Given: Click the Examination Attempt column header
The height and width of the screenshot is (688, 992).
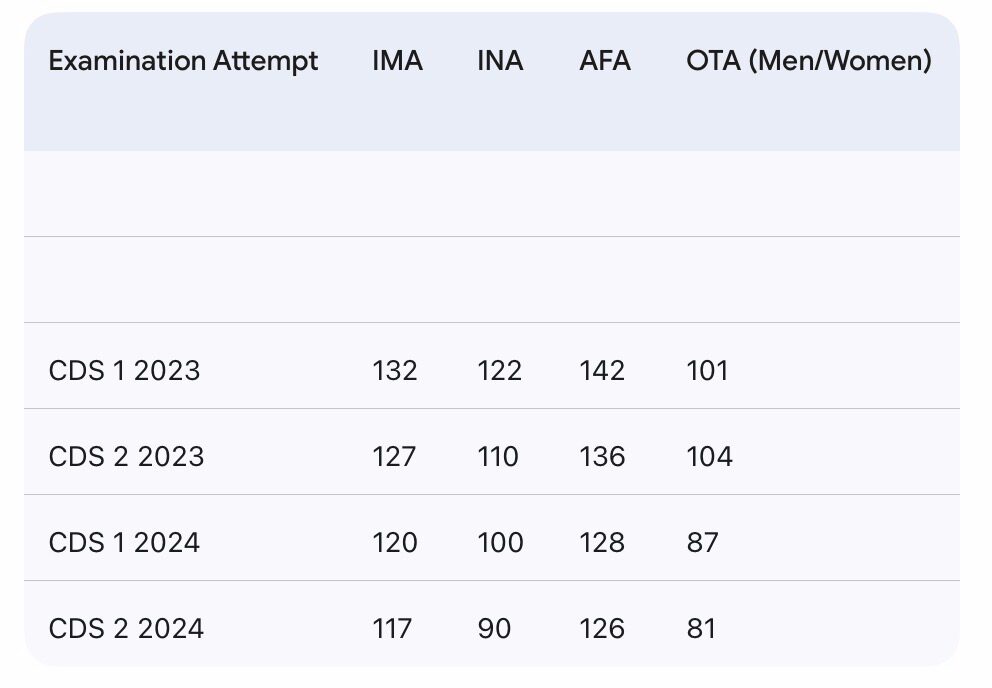Looking at the screenshot, I should [183, 61].
